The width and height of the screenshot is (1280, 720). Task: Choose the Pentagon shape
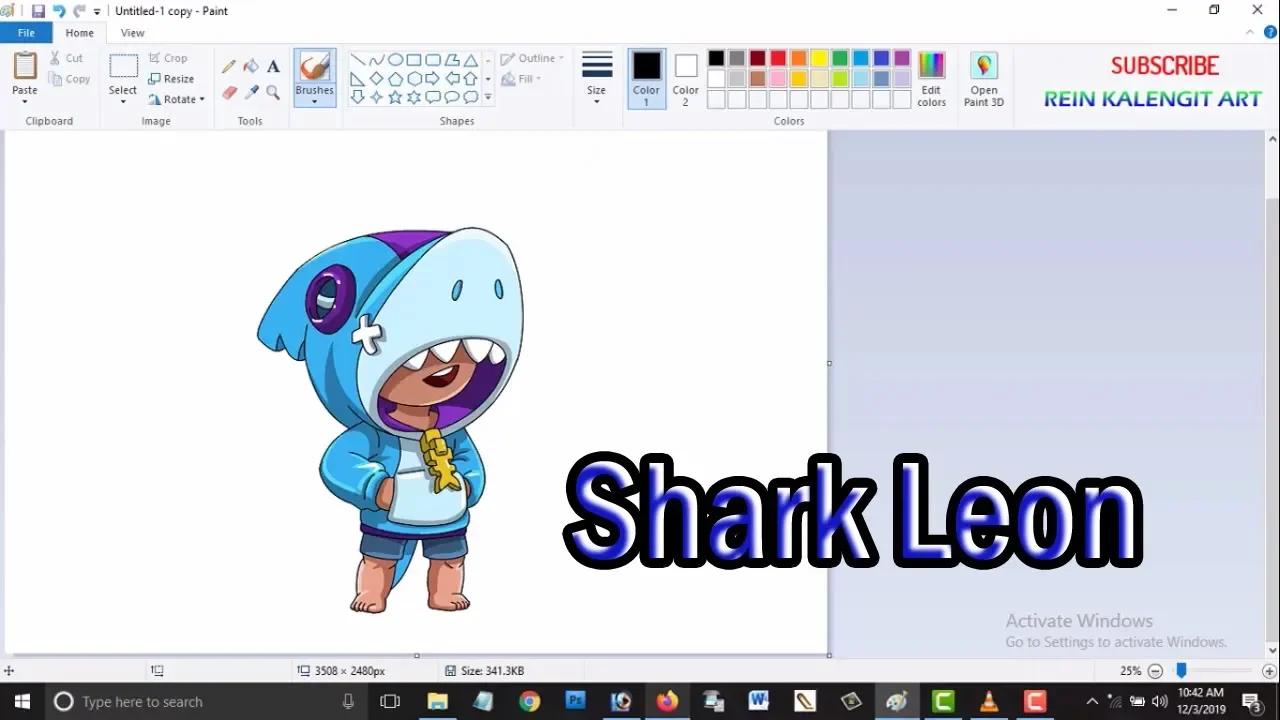point(395,79)
